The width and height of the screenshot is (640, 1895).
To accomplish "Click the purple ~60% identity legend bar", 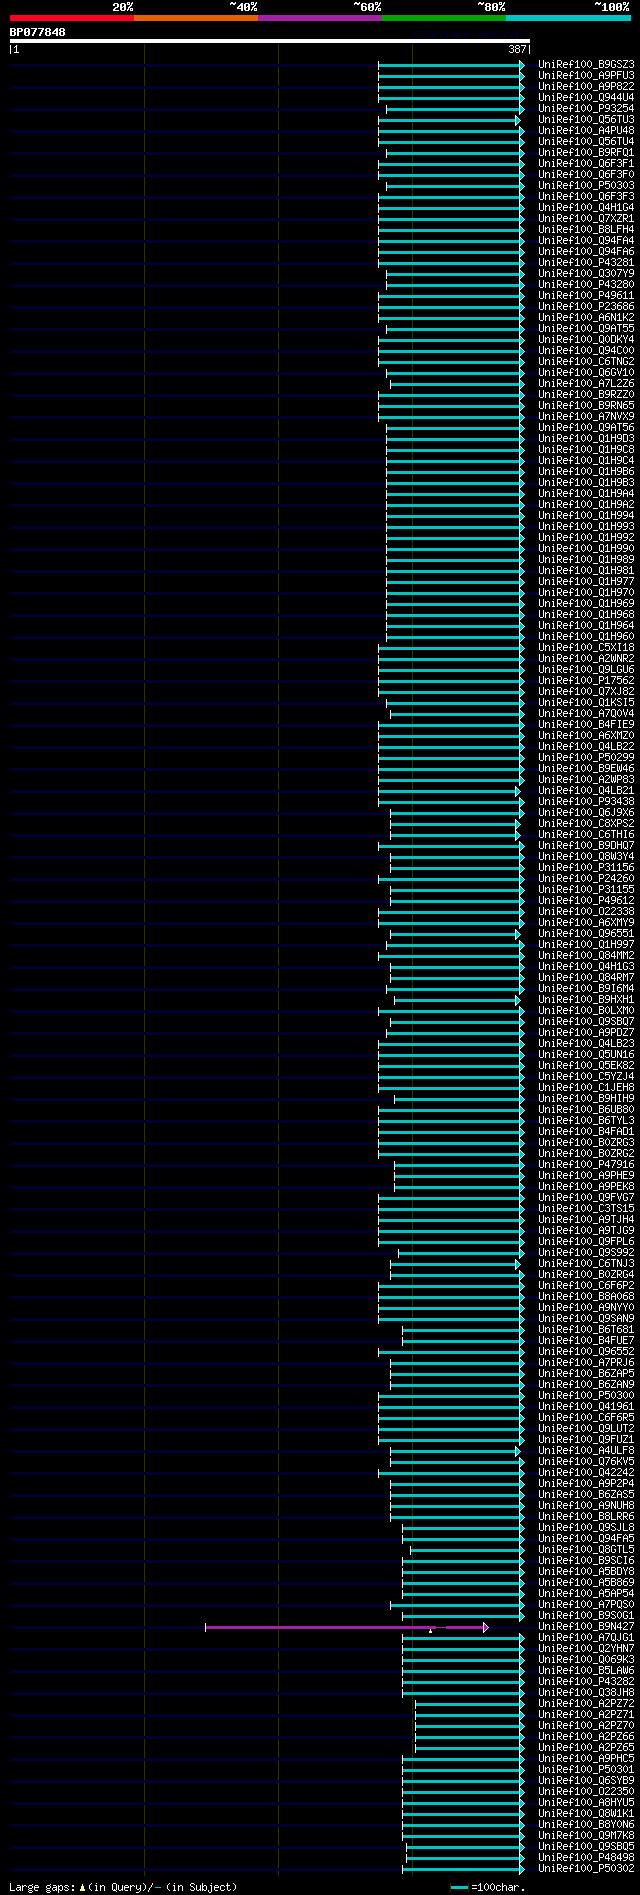I will (x=320, y=18).
